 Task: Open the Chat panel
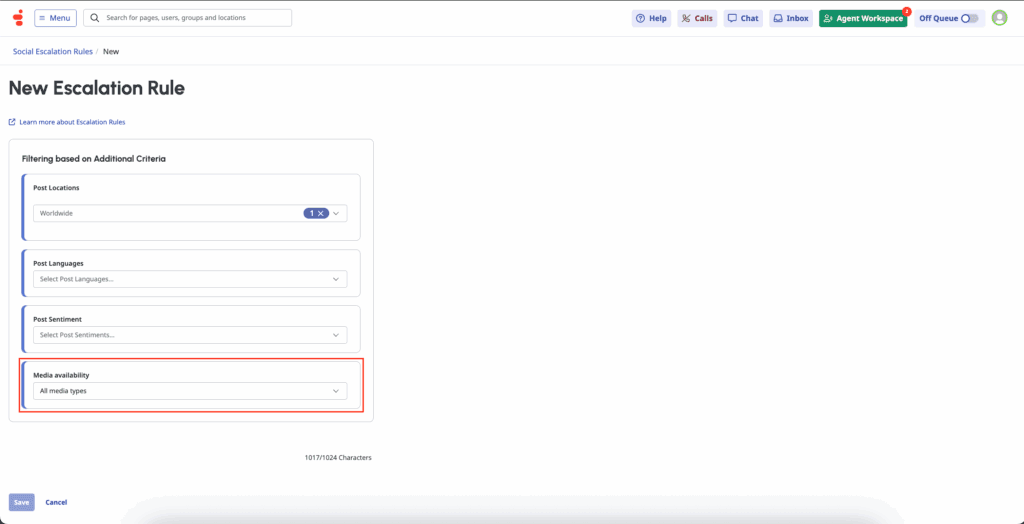click(742, 18)
